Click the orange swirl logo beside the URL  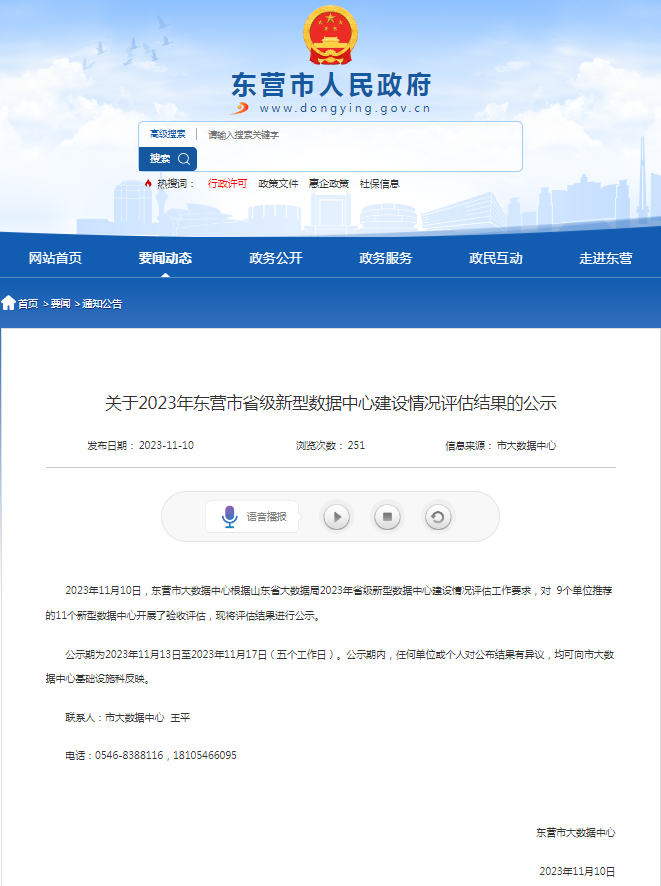click(240, 108)
